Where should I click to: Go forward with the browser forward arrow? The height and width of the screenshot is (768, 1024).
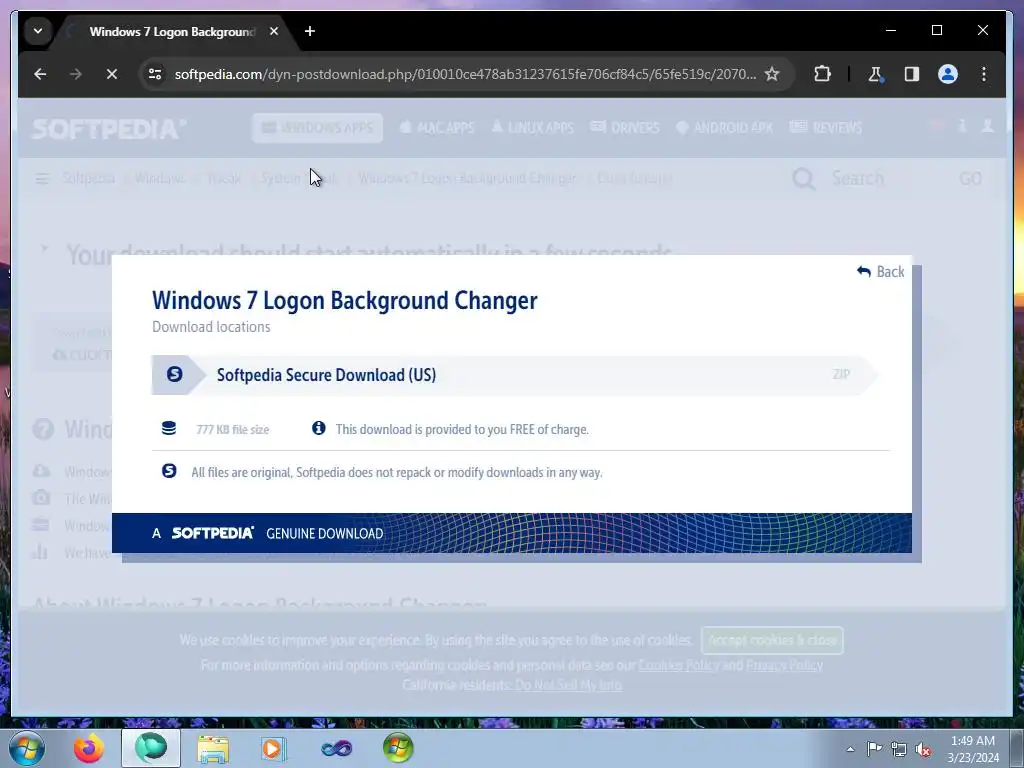click(76, 74)
